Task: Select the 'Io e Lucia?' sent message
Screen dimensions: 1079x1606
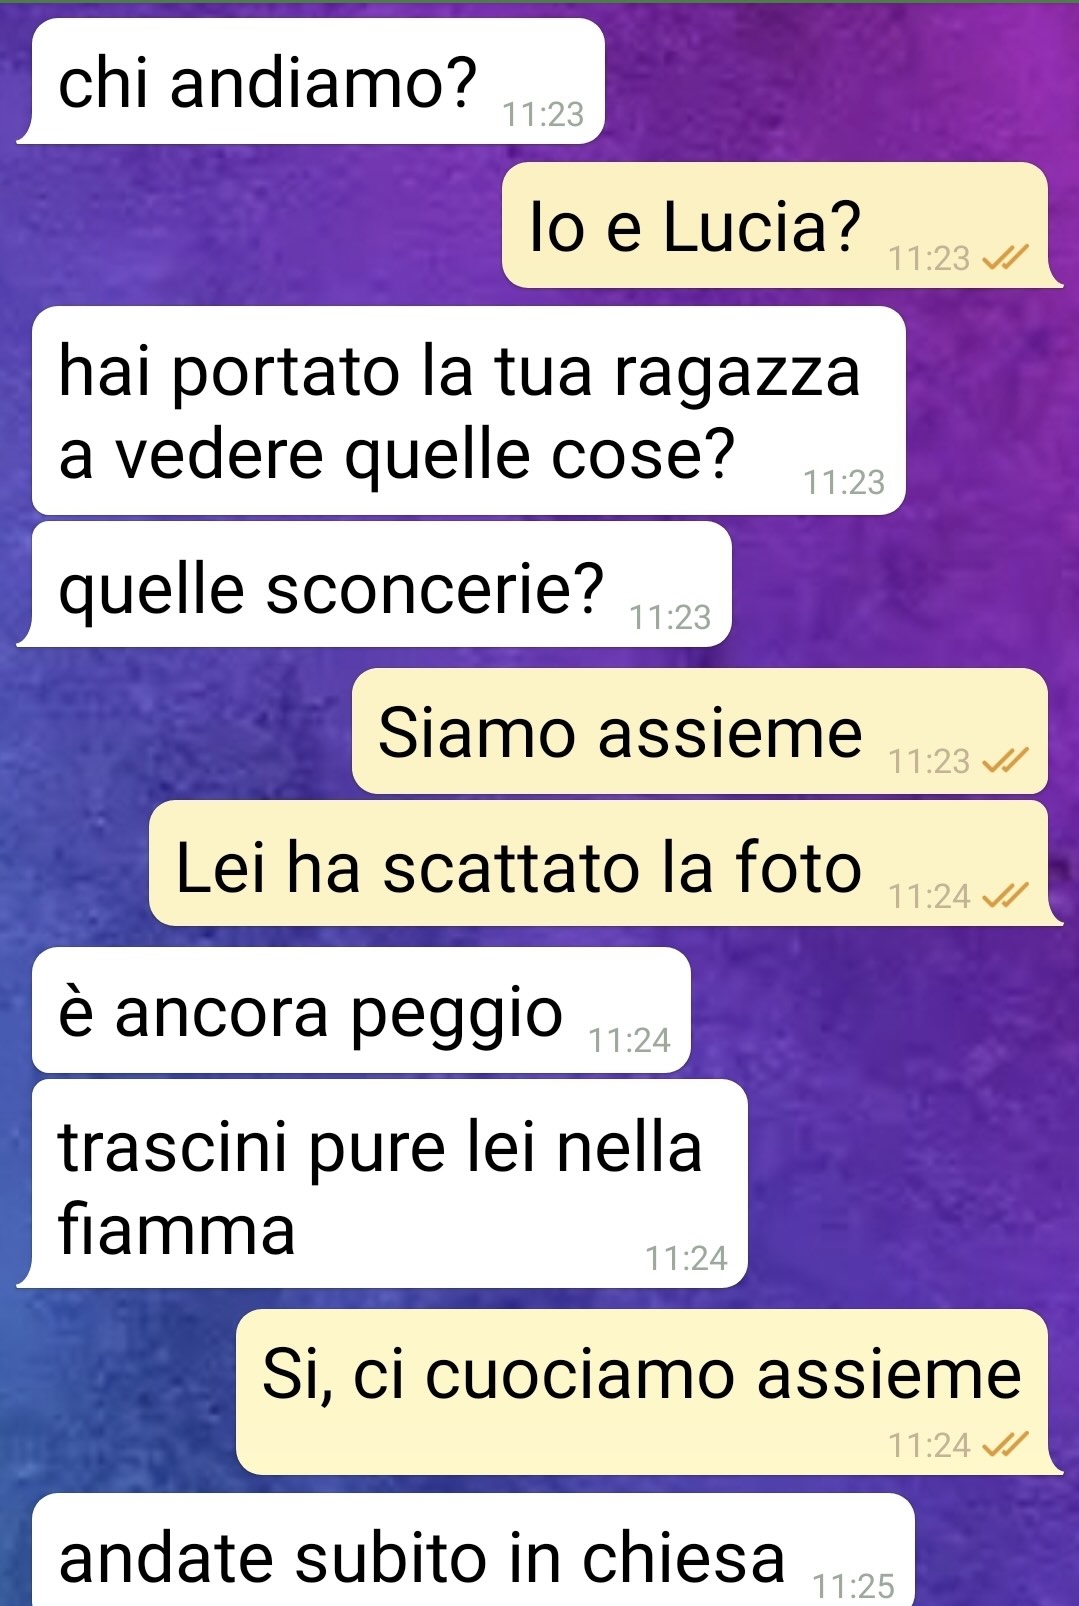Action: click(781, 225)
